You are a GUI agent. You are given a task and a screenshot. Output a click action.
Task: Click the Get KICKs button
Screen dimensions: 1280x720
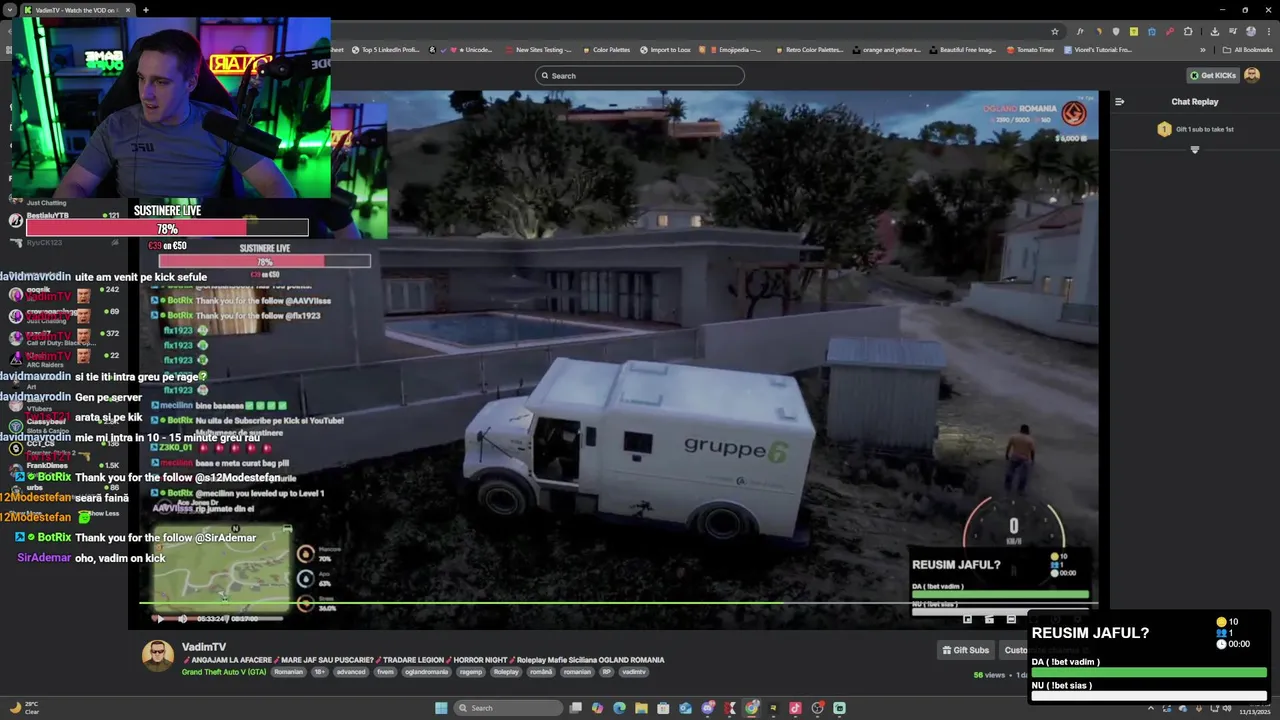(1213, 76)
